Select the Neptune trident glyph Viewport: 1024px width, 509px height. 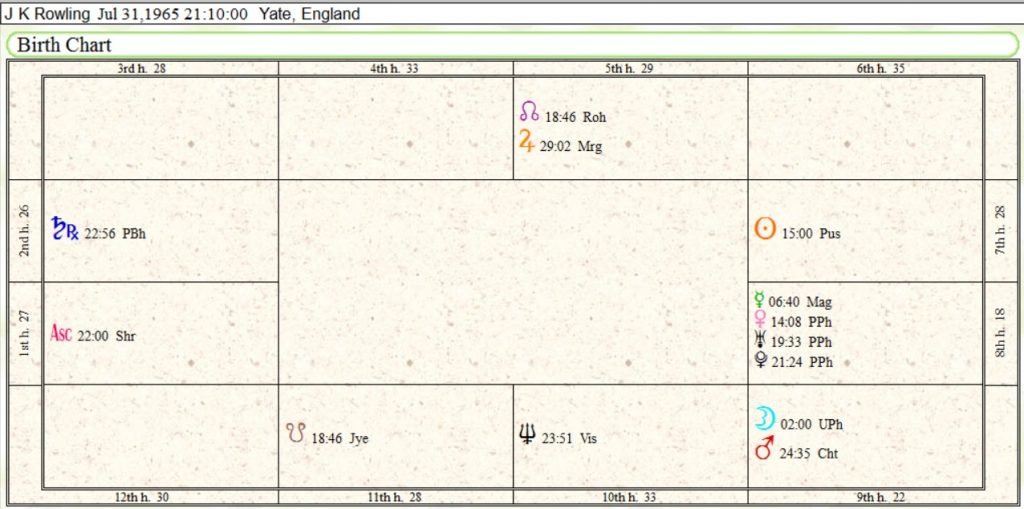point(526,434)
